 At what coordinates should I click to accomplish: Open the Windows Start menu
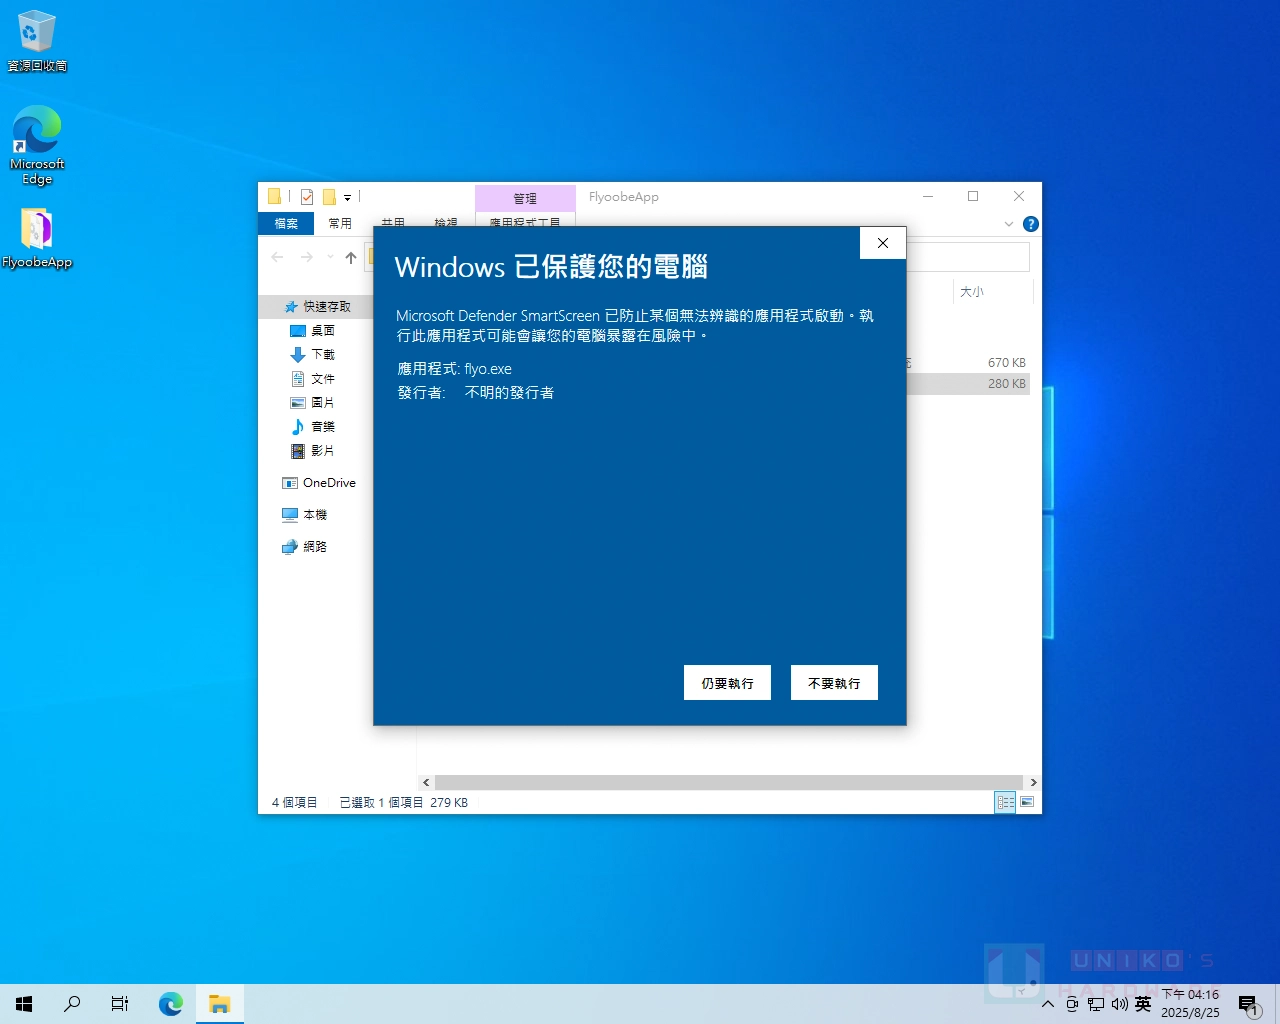(24, 1004)
